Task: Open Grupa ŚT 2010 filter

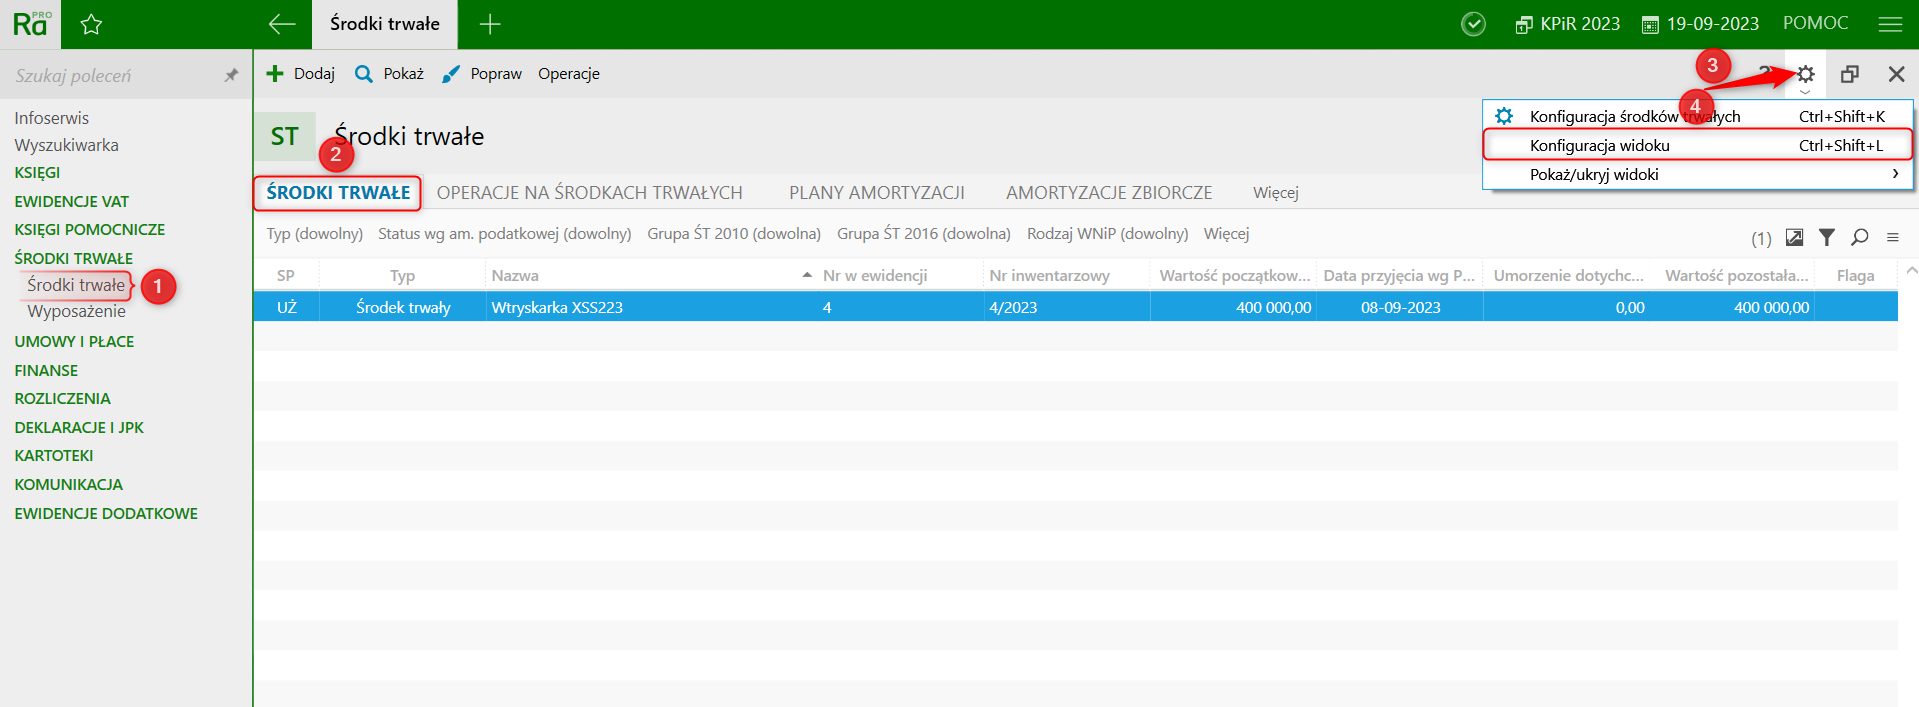Action: 734,234
